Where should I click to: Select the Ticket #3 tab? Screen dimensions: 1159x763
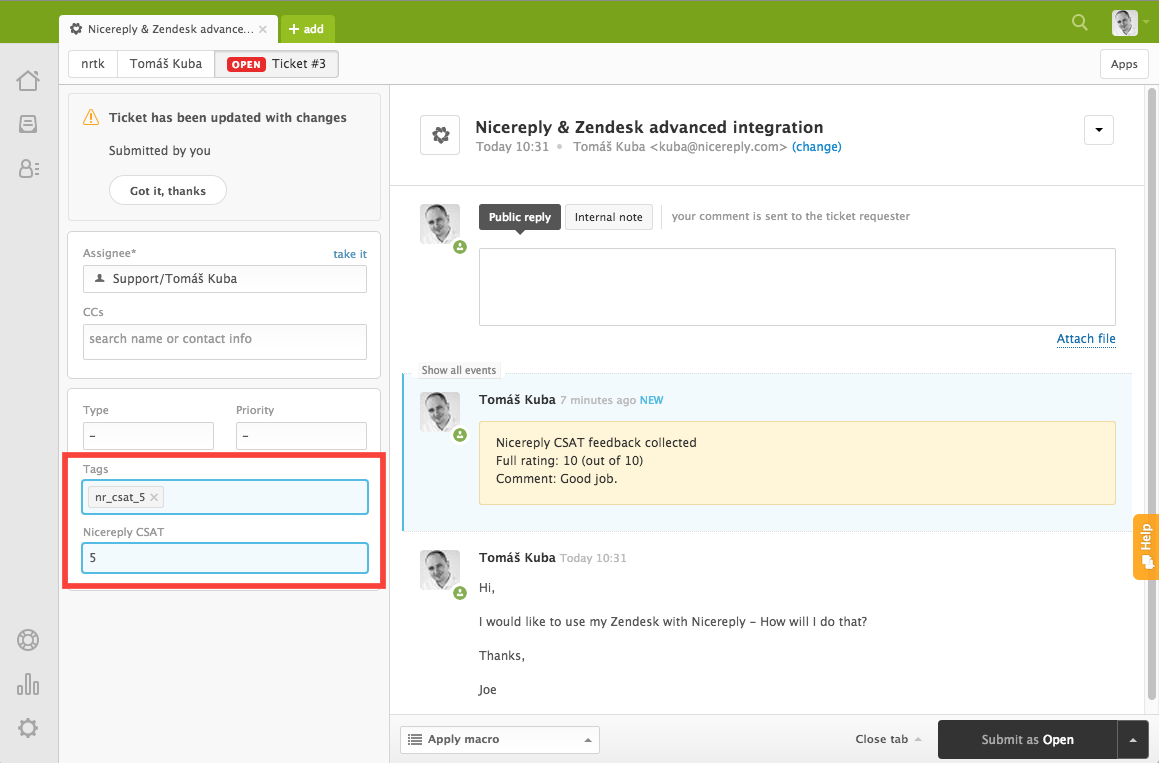pyautogui.click(x=276, y=64)
